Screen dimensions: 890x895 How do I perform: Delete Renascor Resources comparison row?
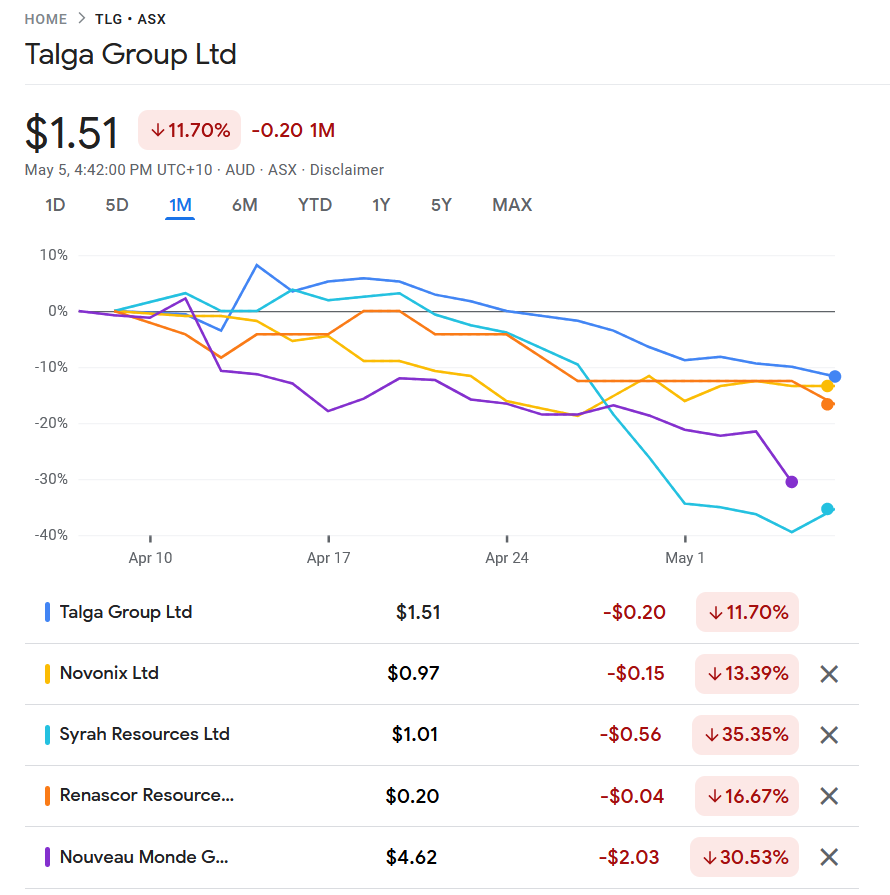coord(828,796)
